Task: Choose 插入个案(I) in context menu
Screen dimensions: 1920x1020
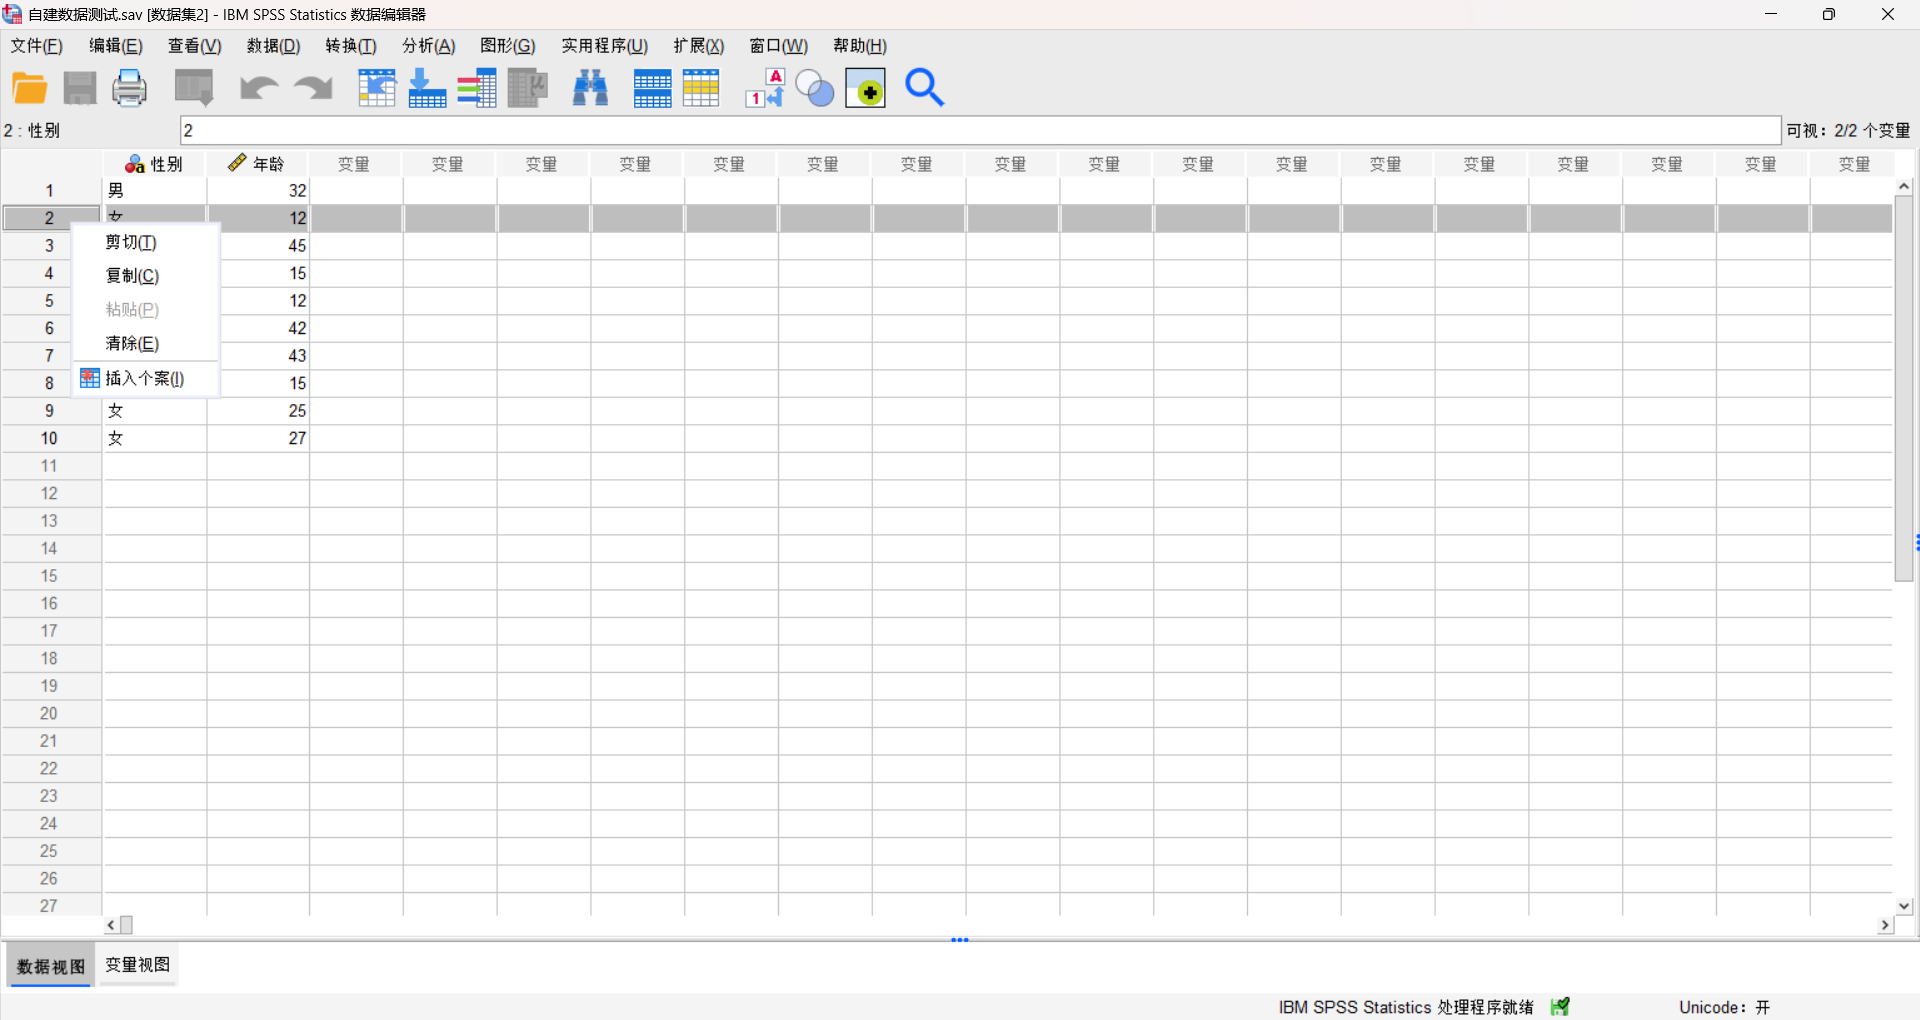Action: tap(146, 379)
